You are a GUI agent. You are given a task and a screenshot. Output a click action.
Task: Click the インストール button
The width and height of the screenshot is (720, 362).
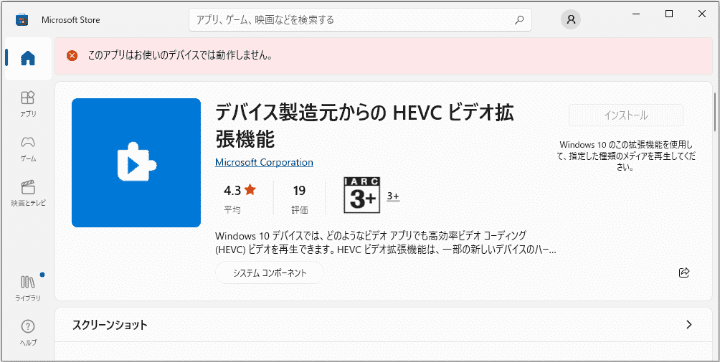[626, 115]
